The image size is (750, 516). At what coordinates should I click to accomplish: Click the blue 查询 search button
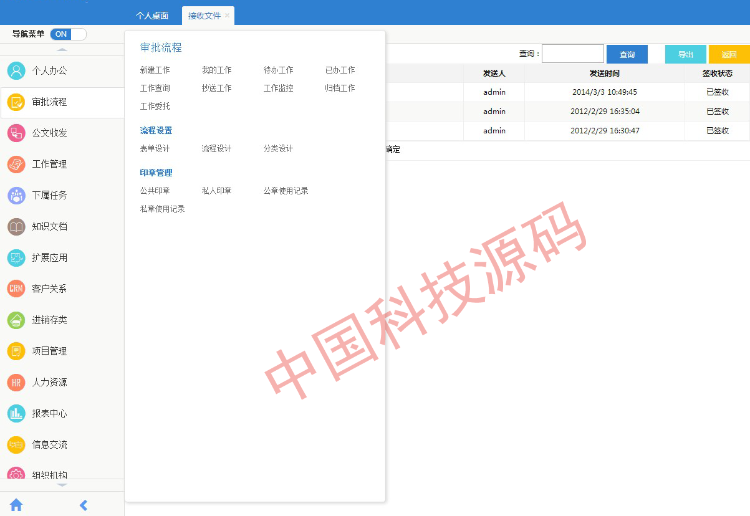[x=627, y=54]
